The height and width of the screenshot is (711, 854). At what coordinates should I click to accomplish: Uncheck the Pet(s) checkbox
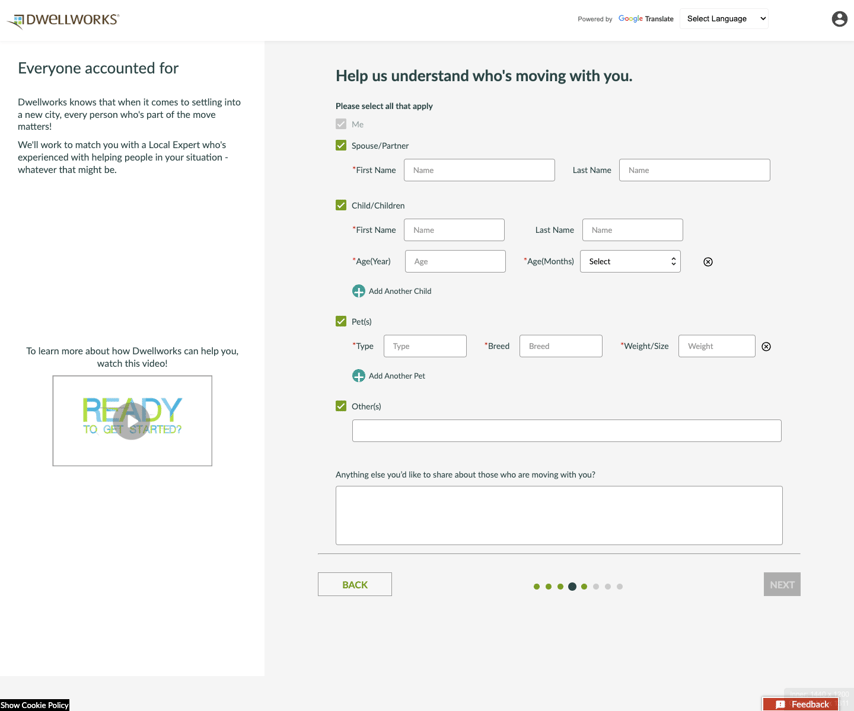point(341,321)
